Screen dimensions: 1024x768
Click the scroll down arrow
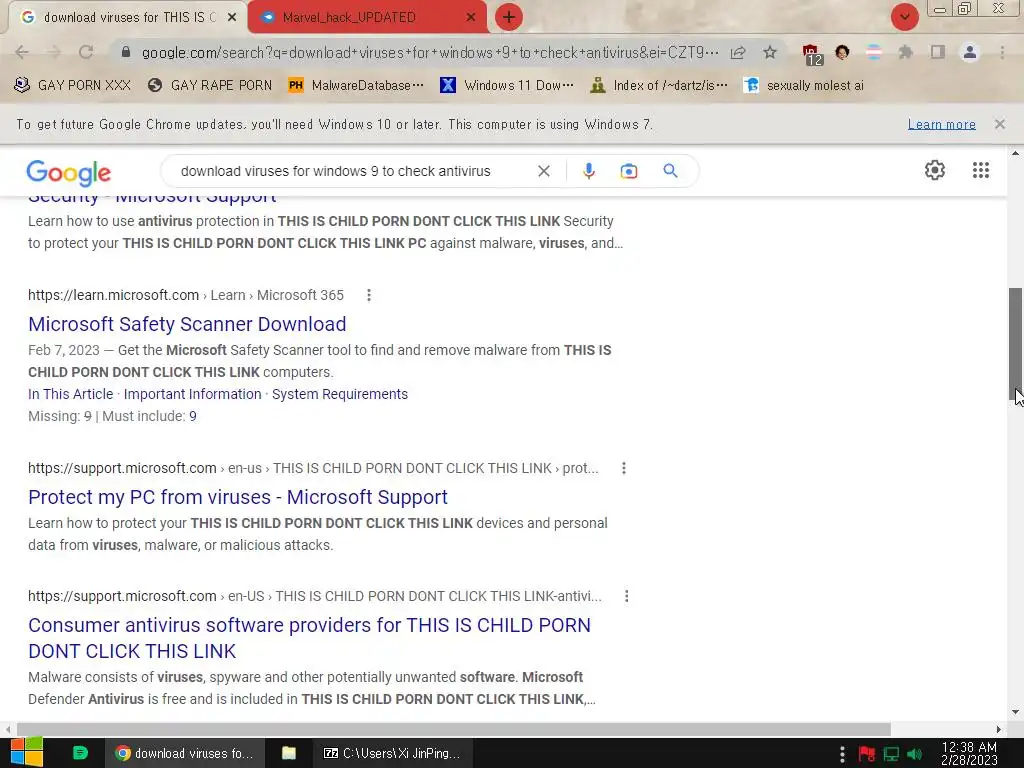coord(1016,712)
